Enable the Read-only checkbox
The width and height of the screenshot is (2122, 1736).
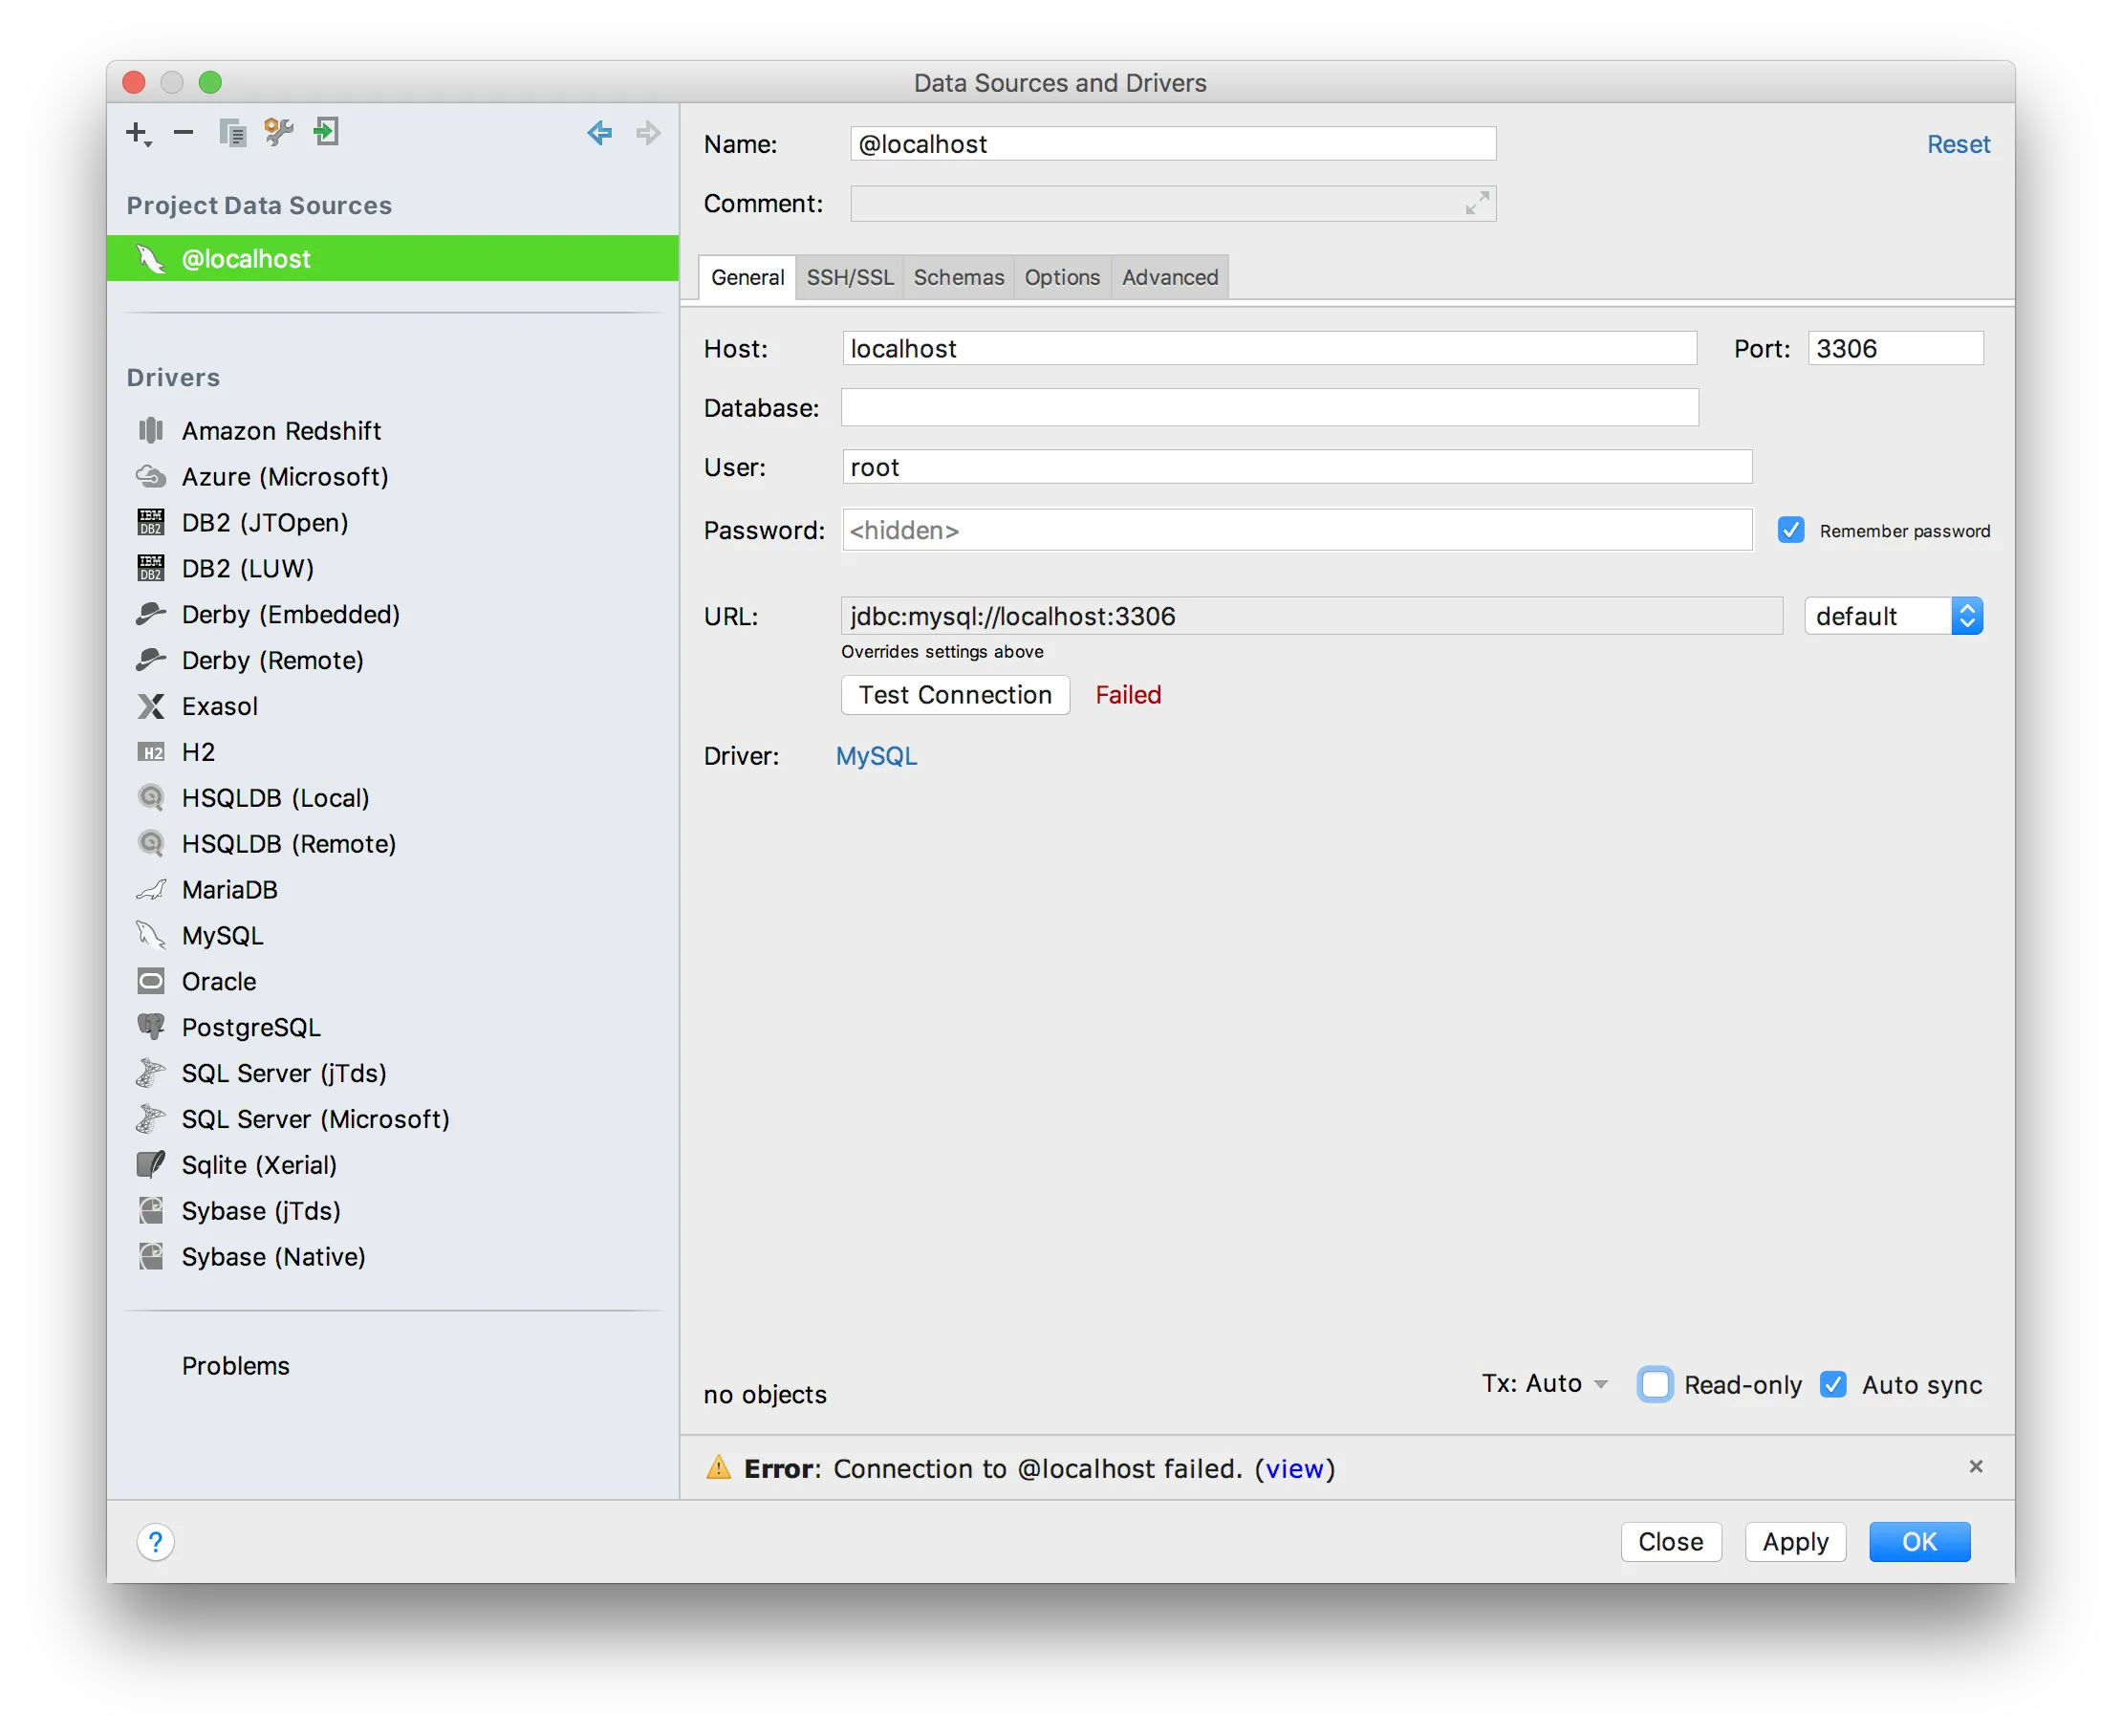[1655, 1384]
